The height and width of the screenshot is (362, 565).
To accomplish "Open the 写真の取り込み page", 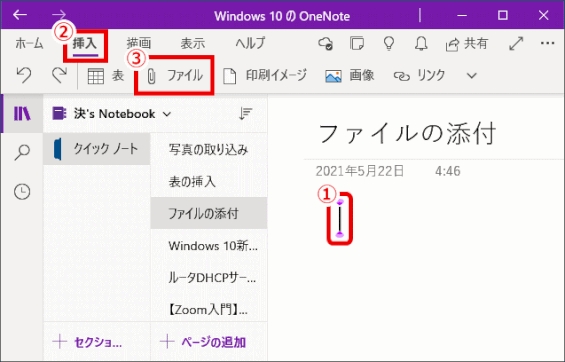I will click(209, 149).
